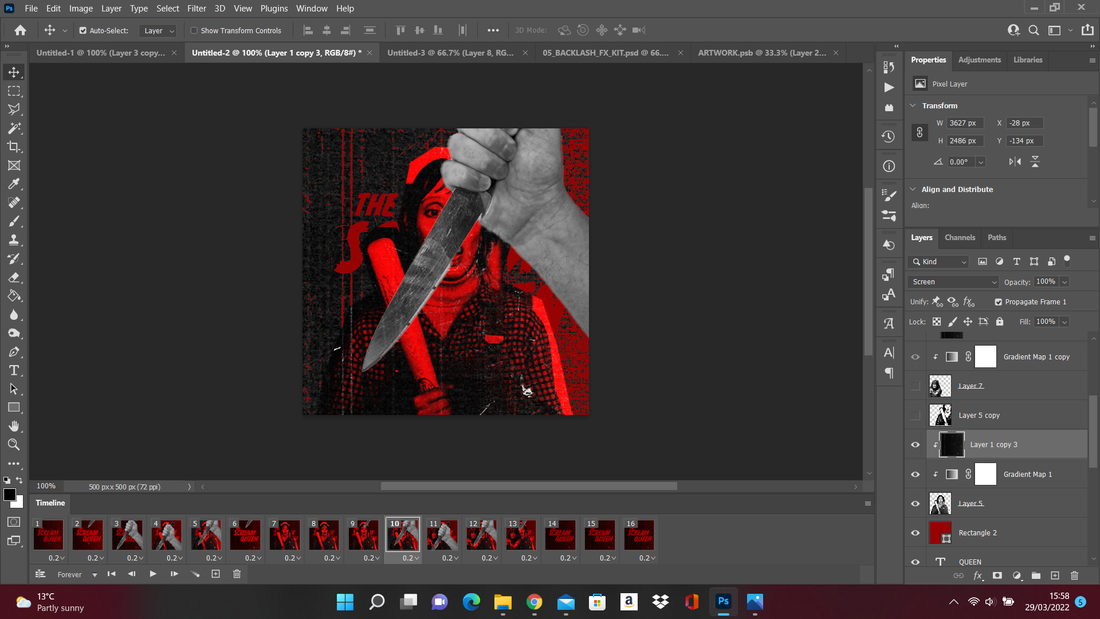Duplicate the selected frame
The image size is (1100, 619).
coord(216,574)
